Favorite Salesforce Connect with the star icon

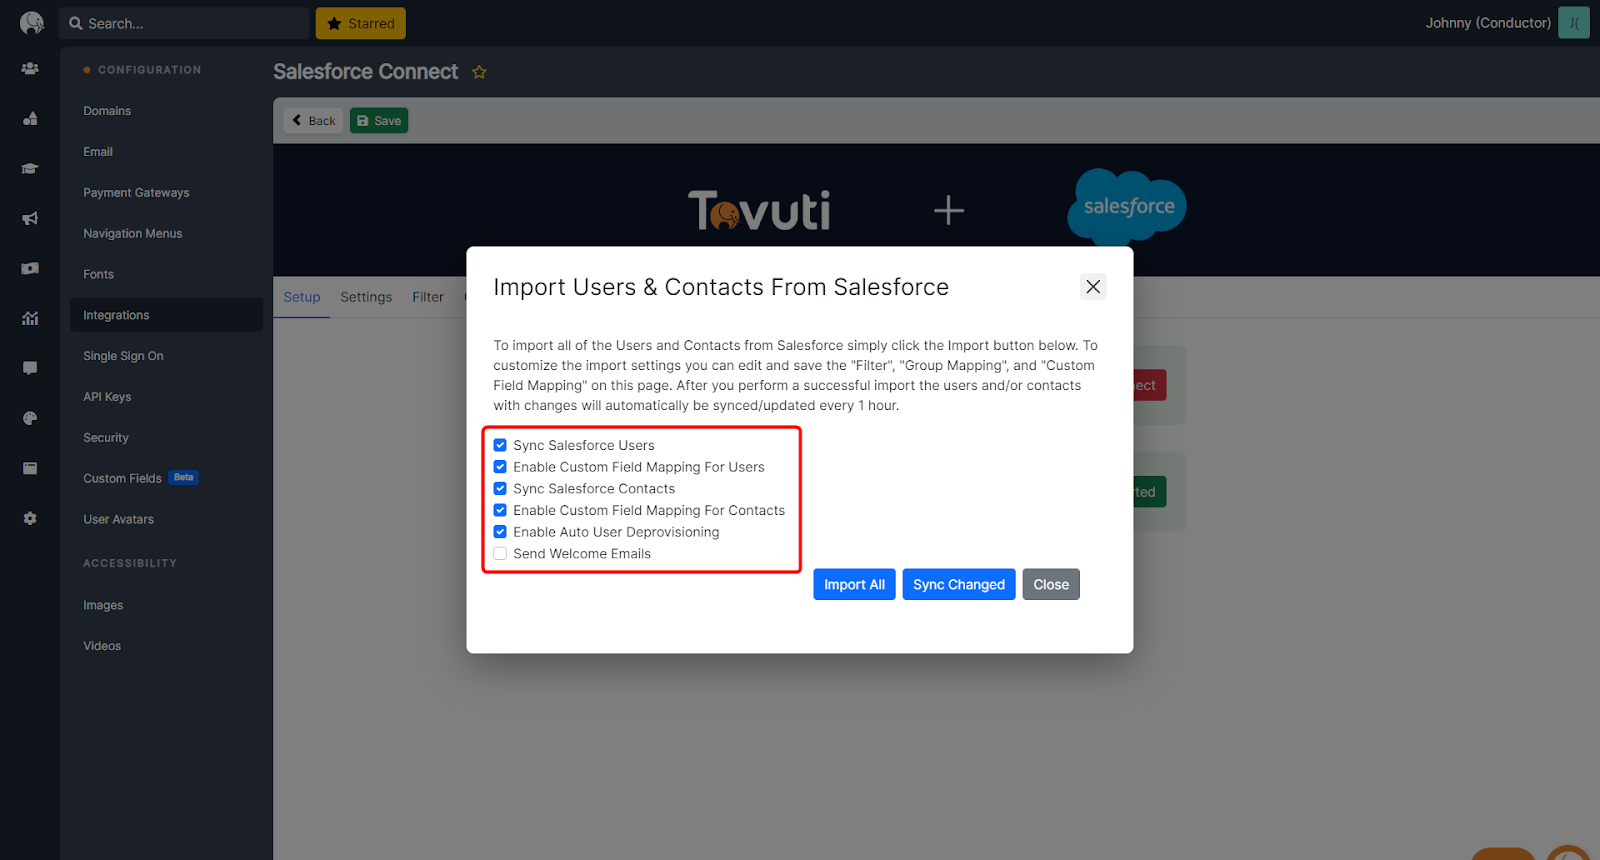pyautogui.click(x=479, y=72)
